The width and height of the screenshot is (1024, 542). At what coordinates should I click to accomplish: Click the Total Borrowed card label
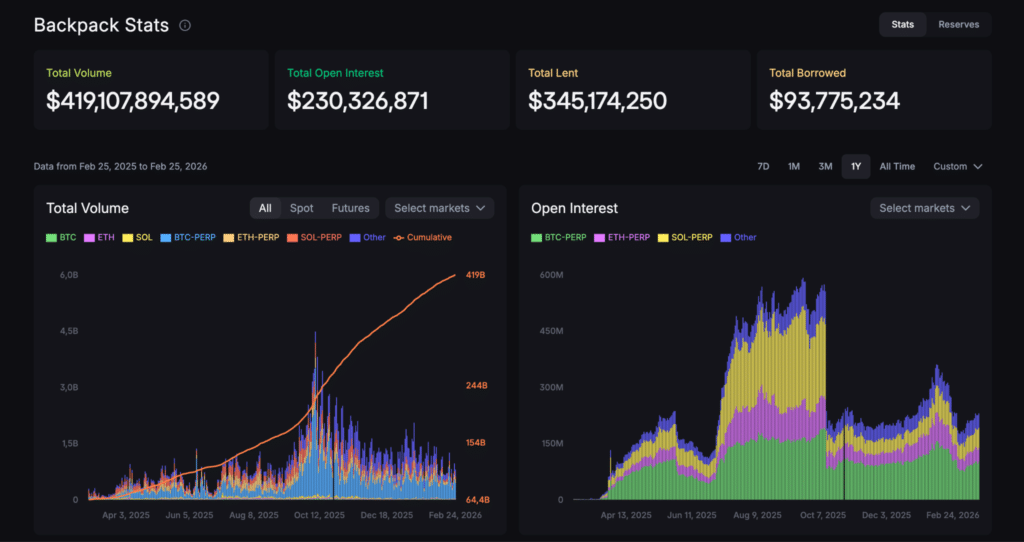click(807, 73)
